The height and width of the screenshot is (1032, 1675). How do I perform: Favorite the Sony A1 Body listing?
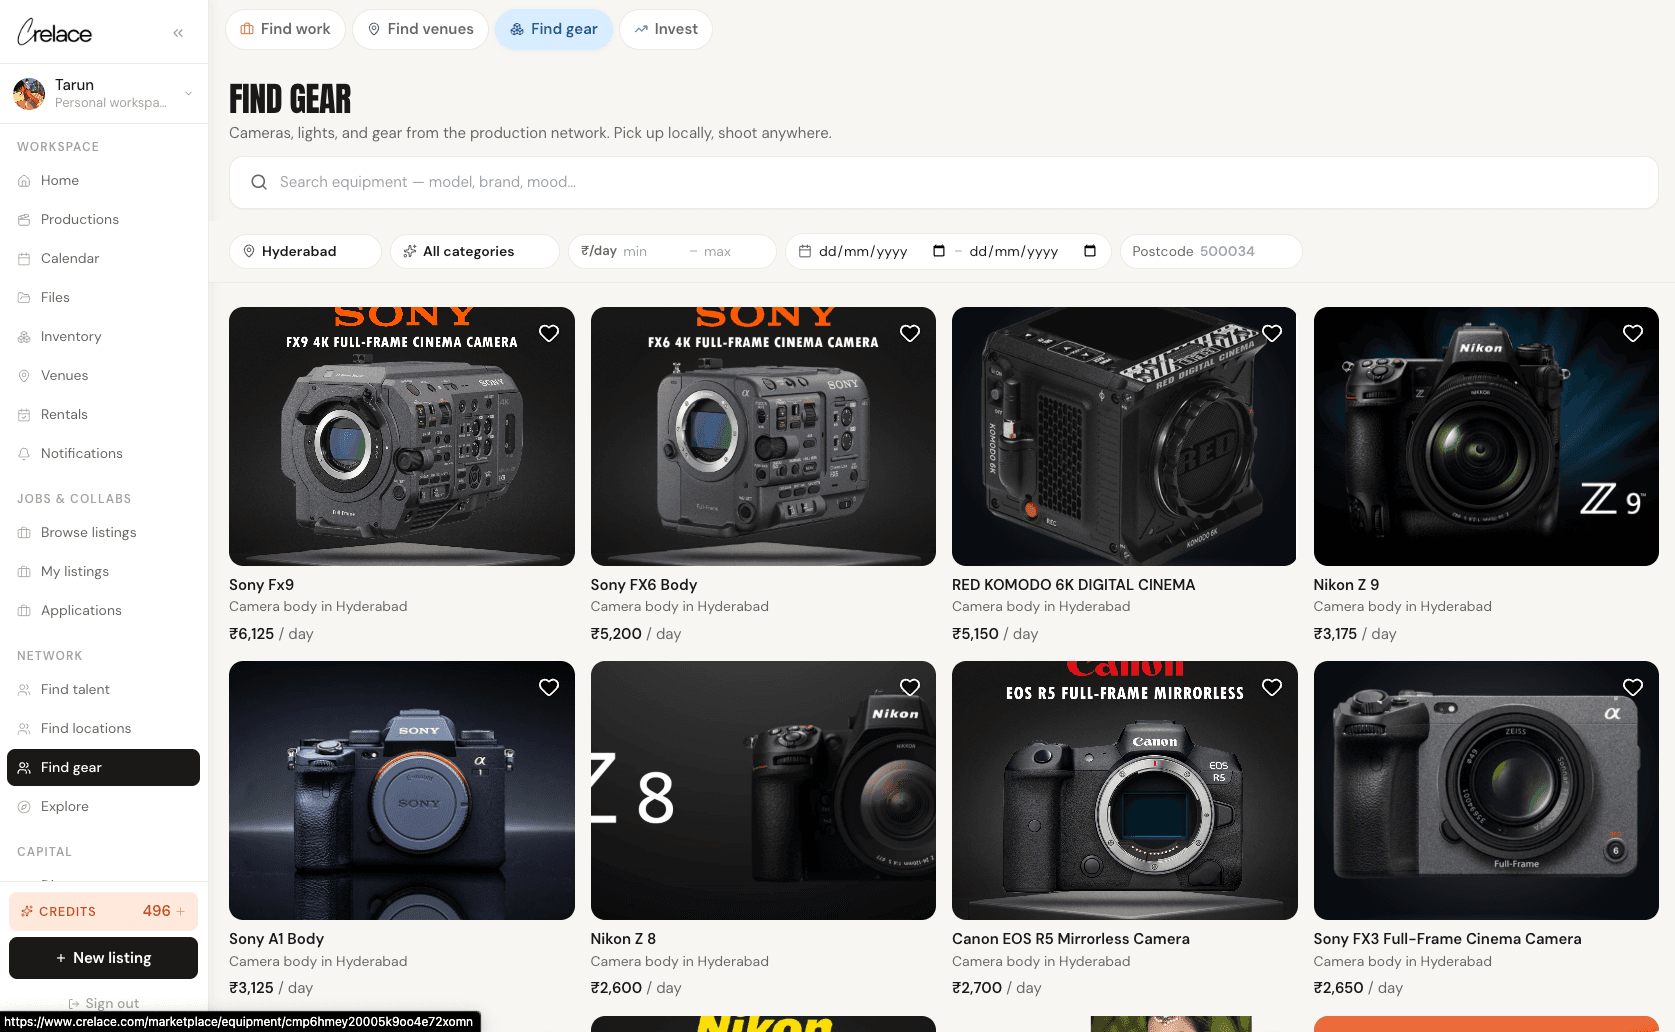[x=549, y=687]
